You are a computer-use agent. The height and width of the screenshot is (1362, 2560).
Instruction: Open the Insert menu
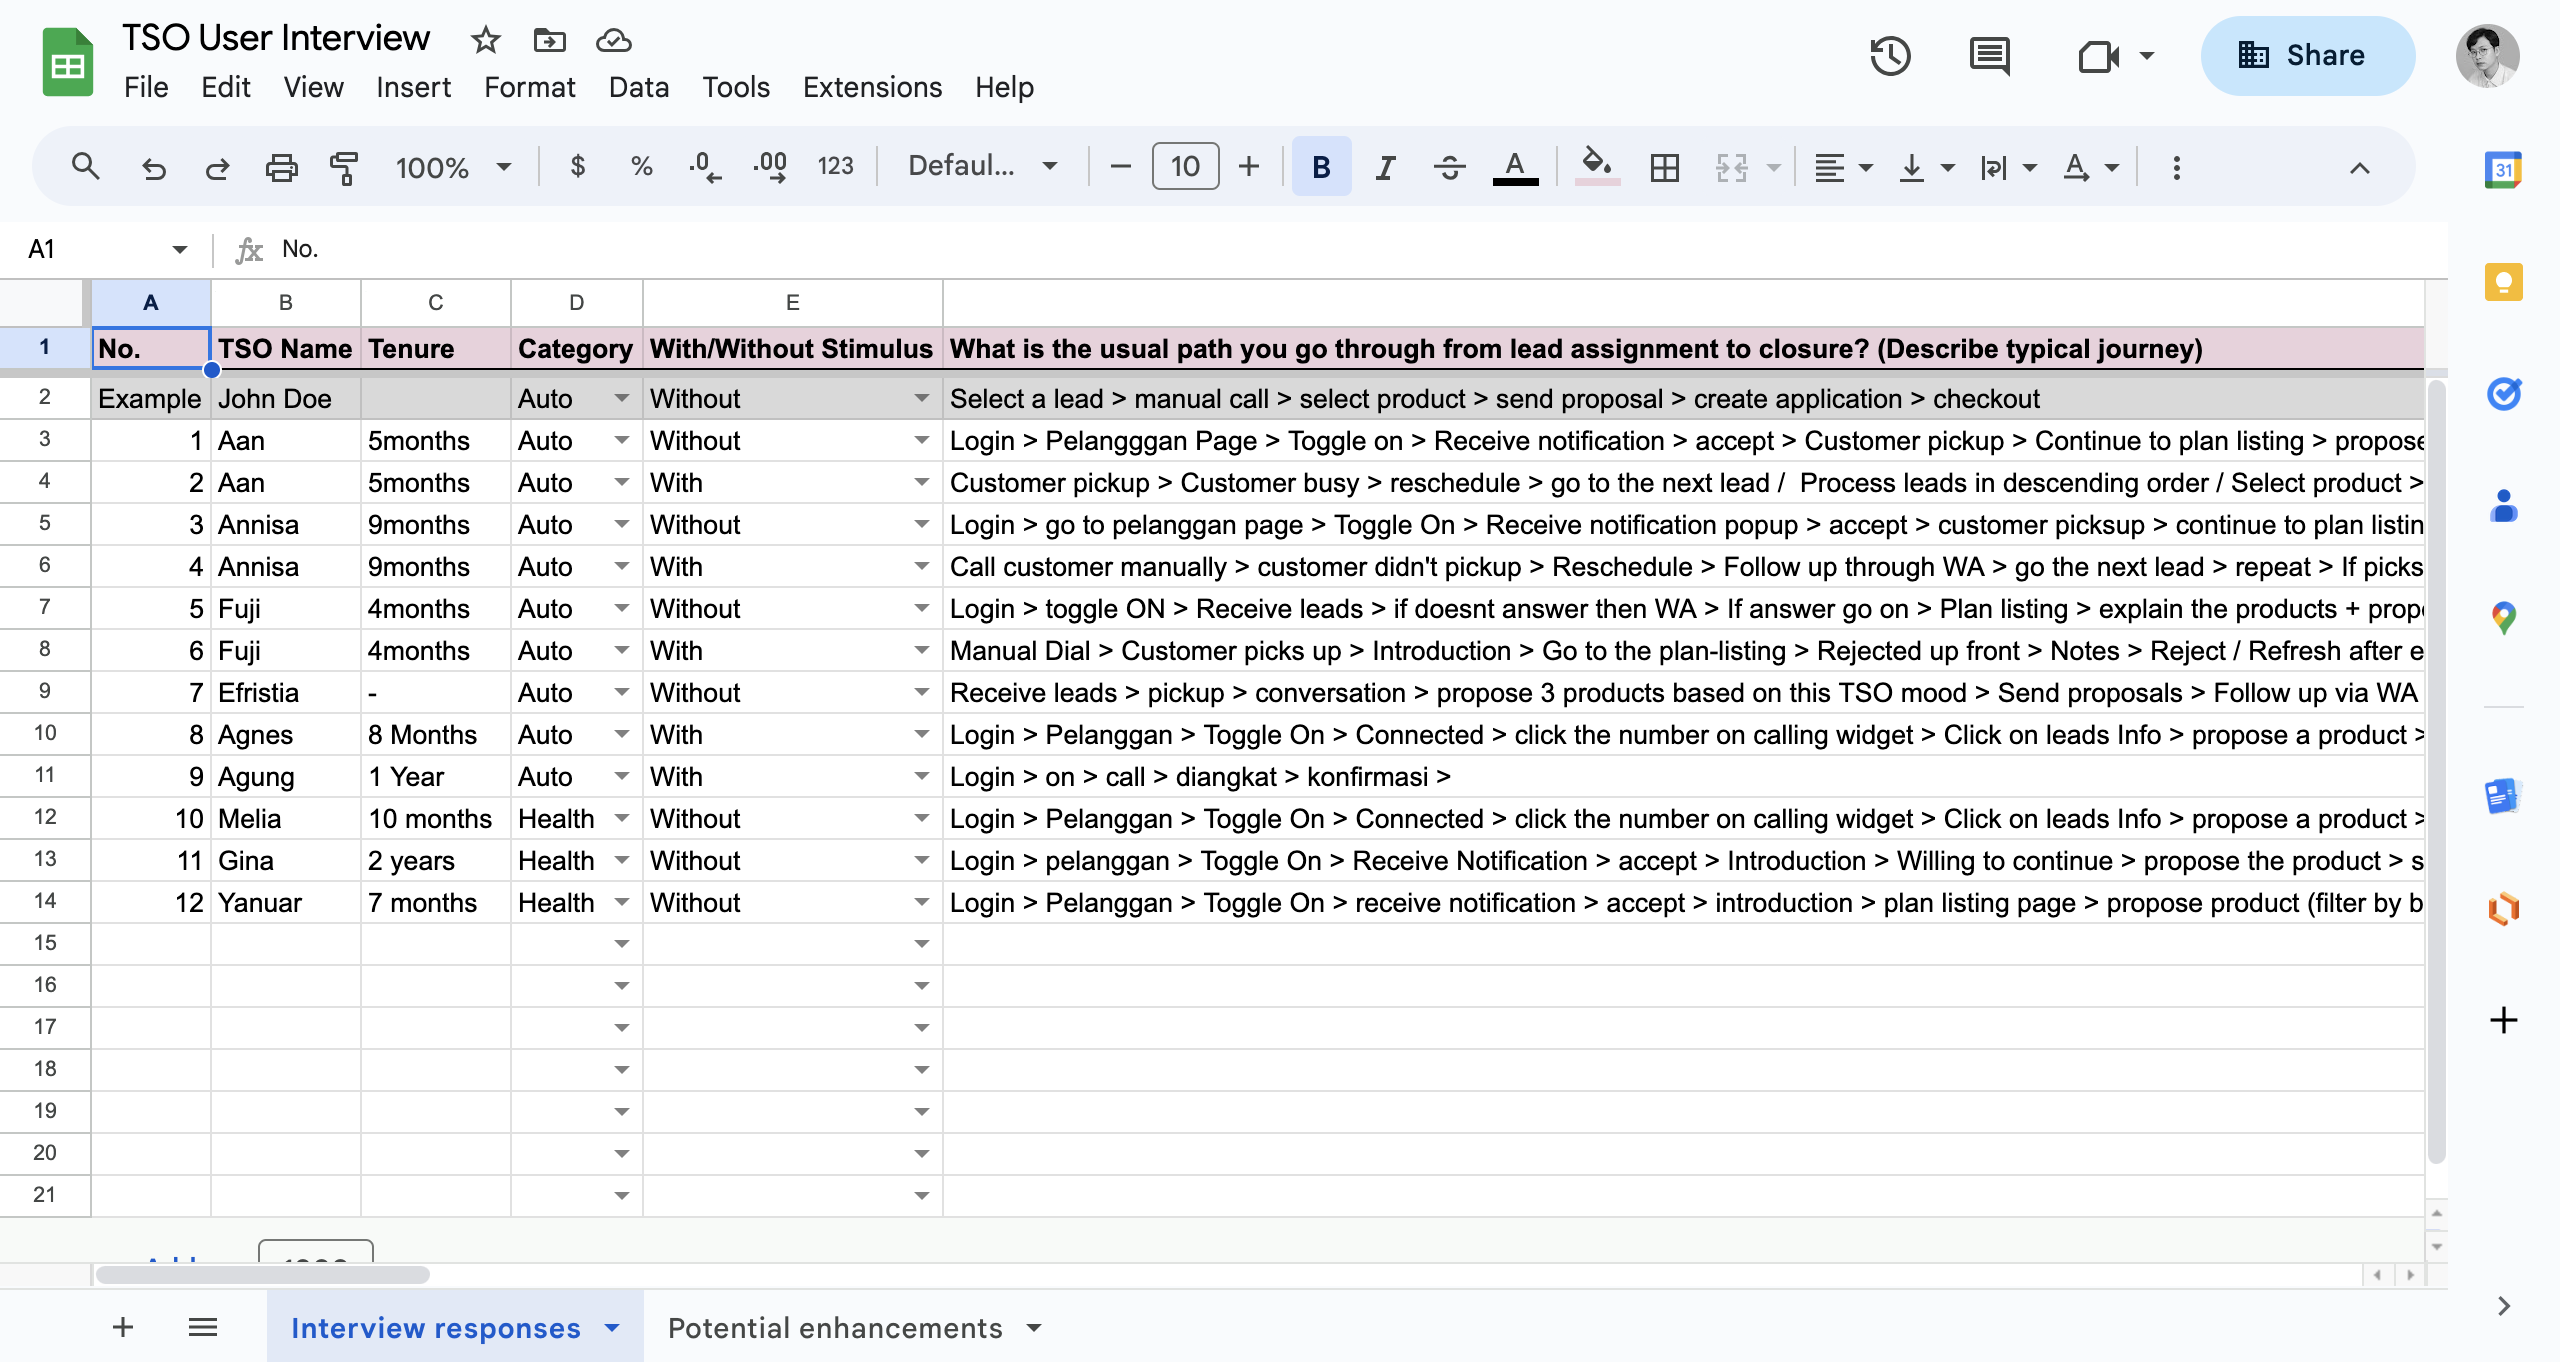click(413, 88)
